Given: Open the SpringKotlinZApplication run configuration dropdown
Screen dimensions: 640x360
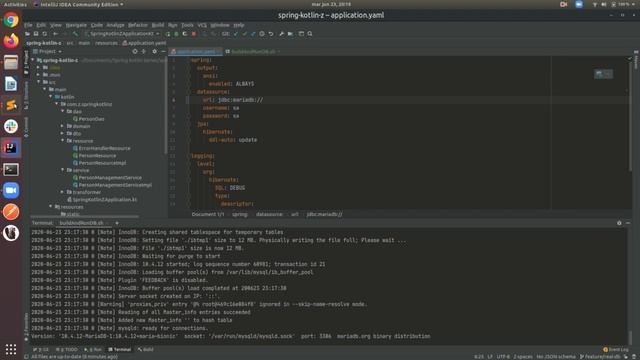Looking at the screenshot, I should click(121, 34).
